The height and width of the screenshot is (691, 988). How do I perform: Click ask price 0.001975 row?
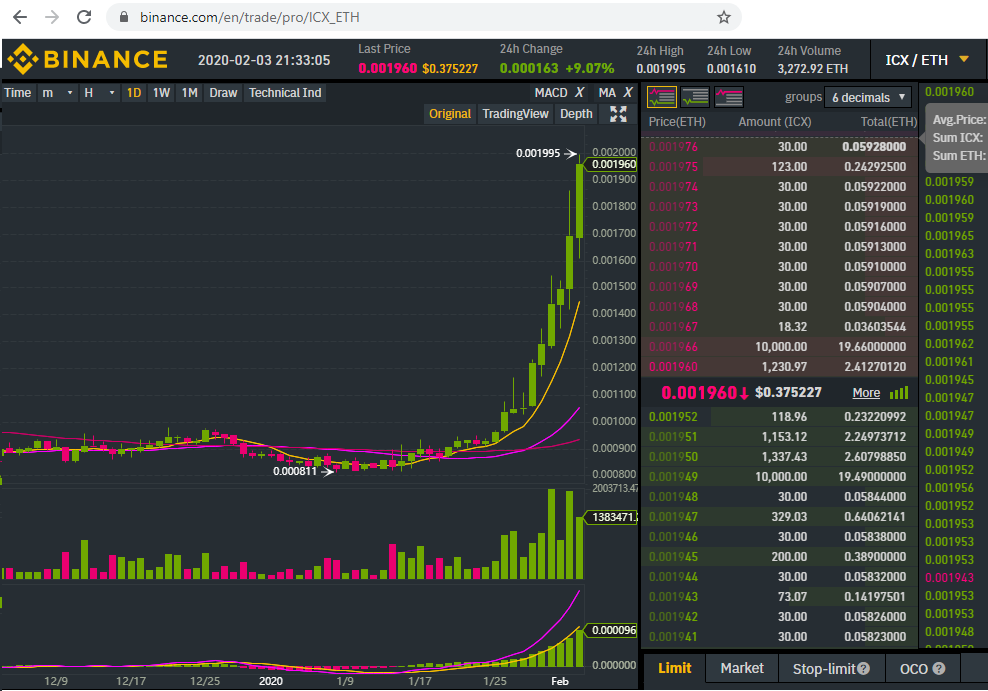click(779, 167)
